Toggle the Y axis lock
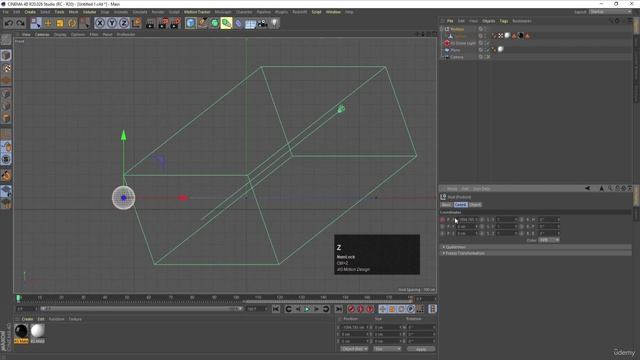This screenshot has width=640, height=360. coord(112,23)
